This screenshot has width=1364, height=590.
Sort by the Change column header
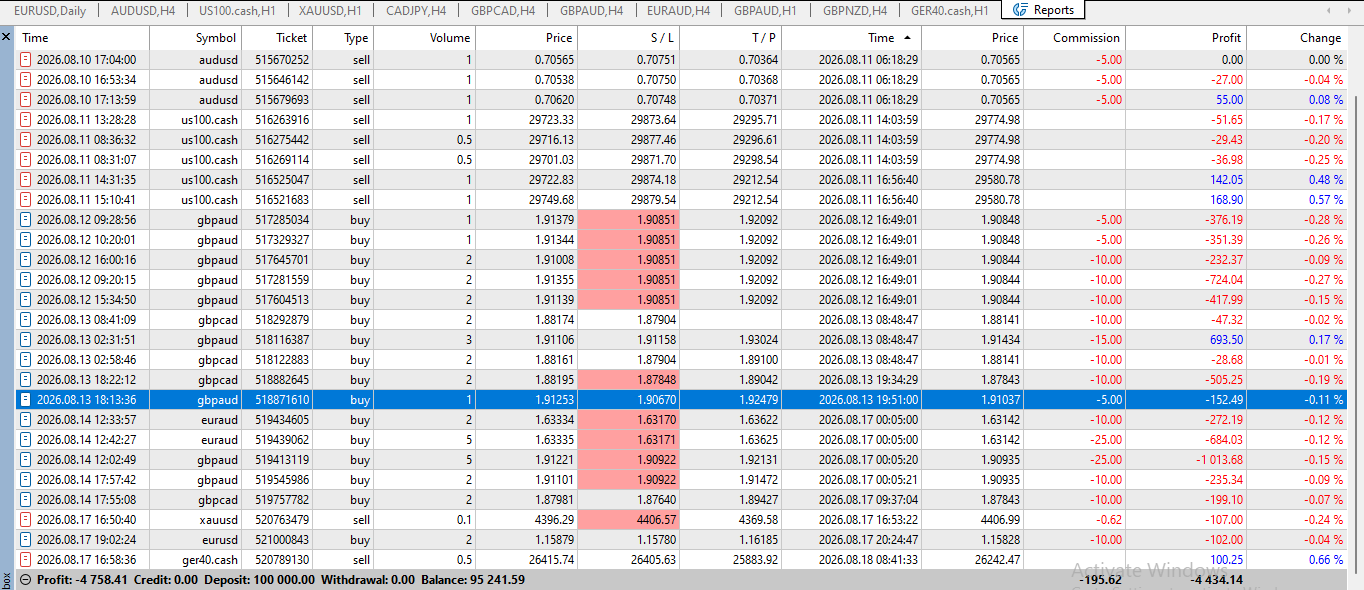tap(1297, 38)
